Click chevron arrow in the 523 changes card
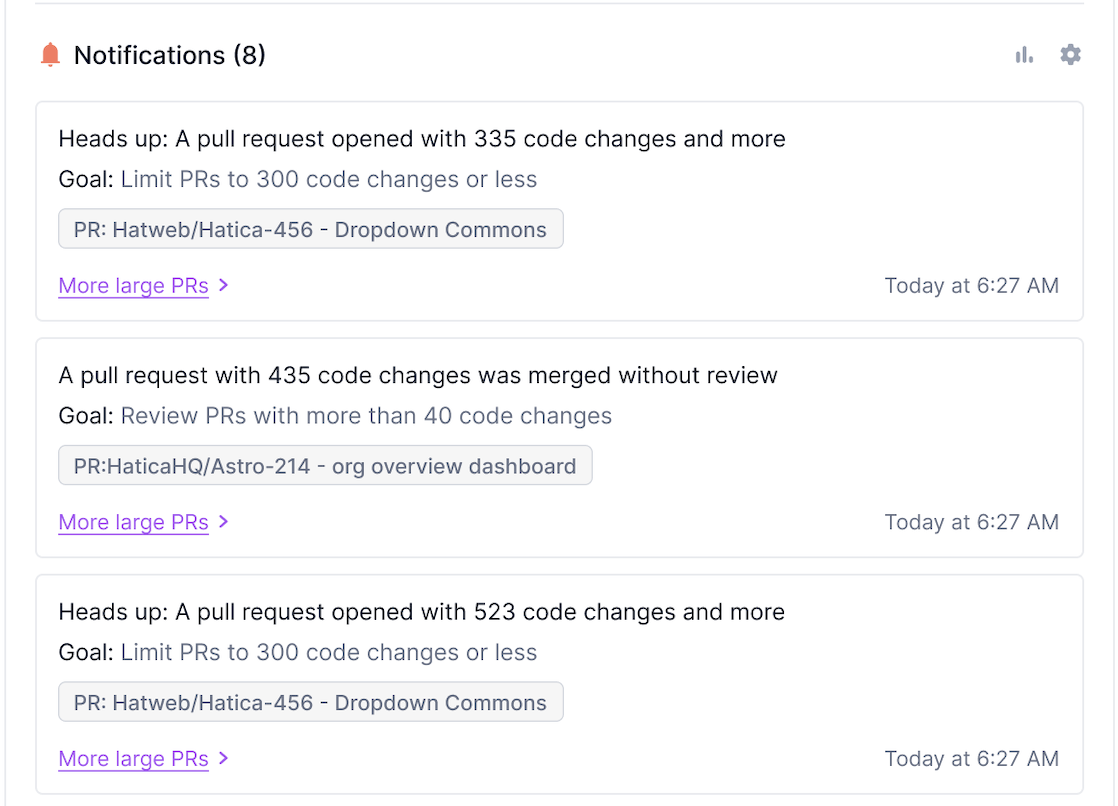Viewport: 1118px width, 806px height. click(224, 758)
